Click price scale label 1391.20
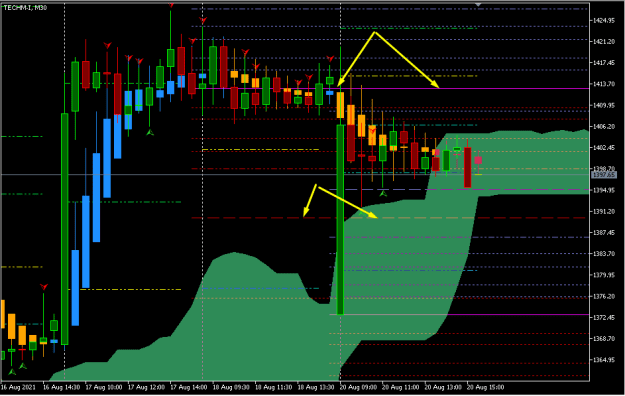The width and height of the screenshot is (625, 396). point(604,211)
